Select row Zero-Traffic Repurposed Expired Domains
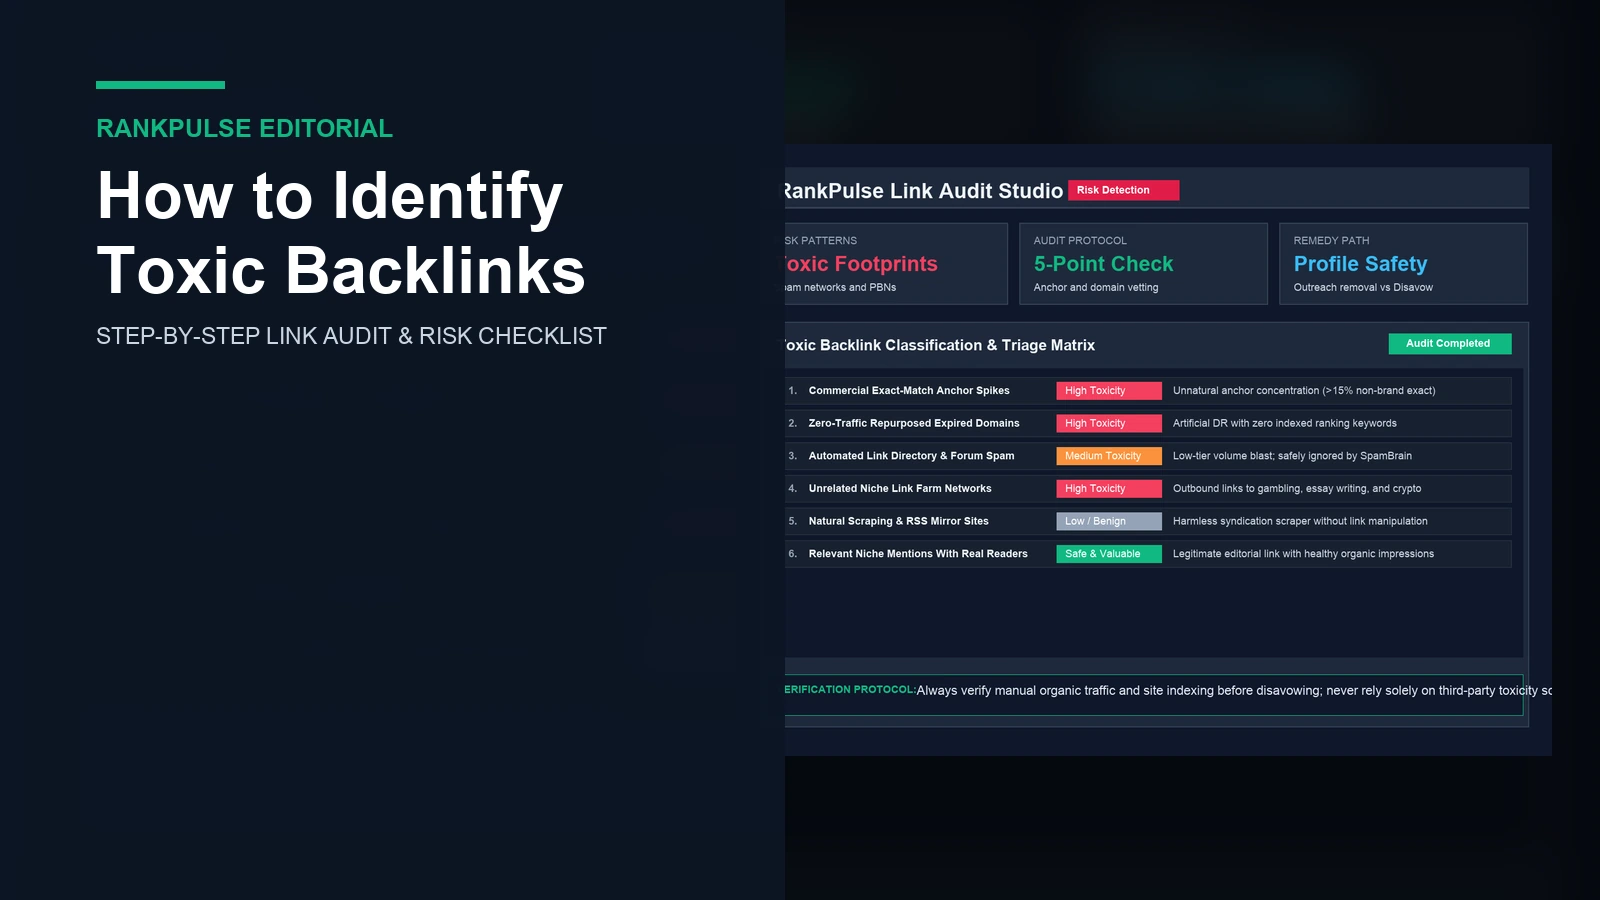 [1148, 424]
